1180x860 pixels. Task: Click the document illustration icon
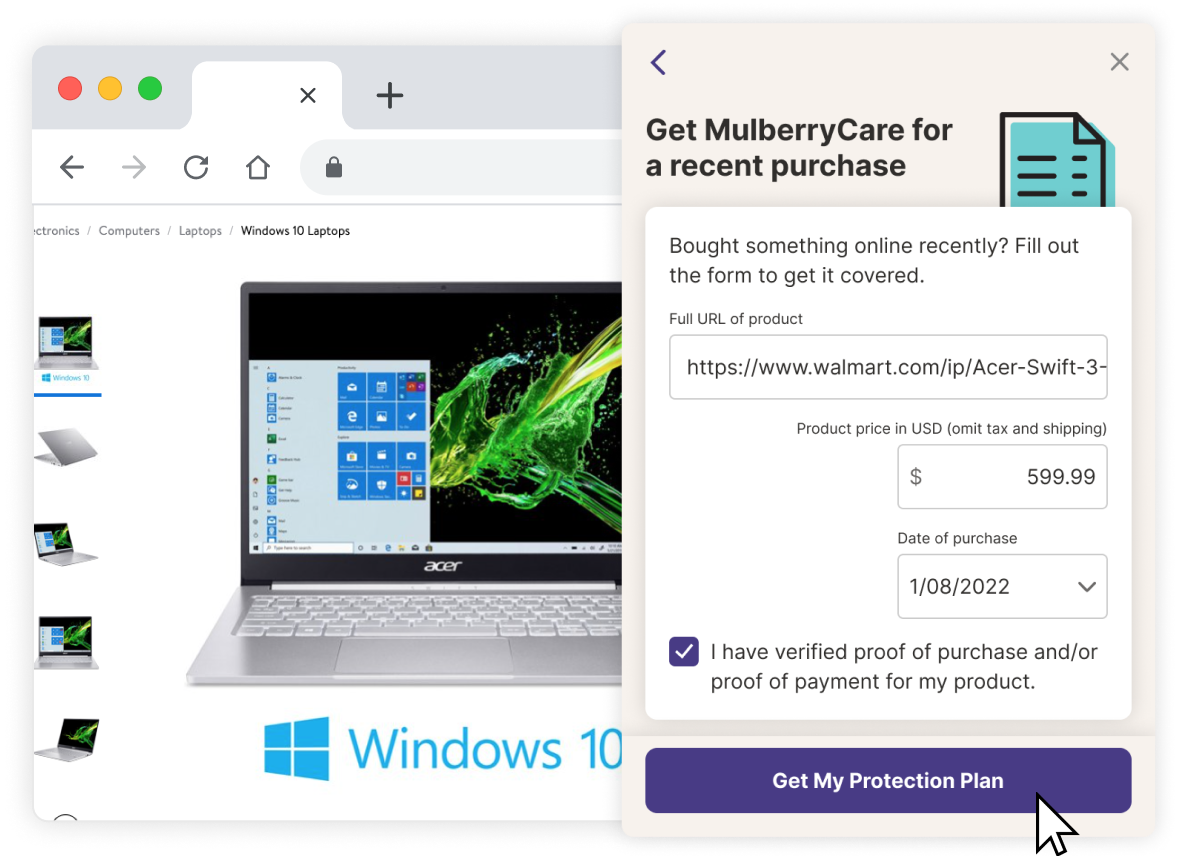pyautogui.click(x=1057, y=160)
